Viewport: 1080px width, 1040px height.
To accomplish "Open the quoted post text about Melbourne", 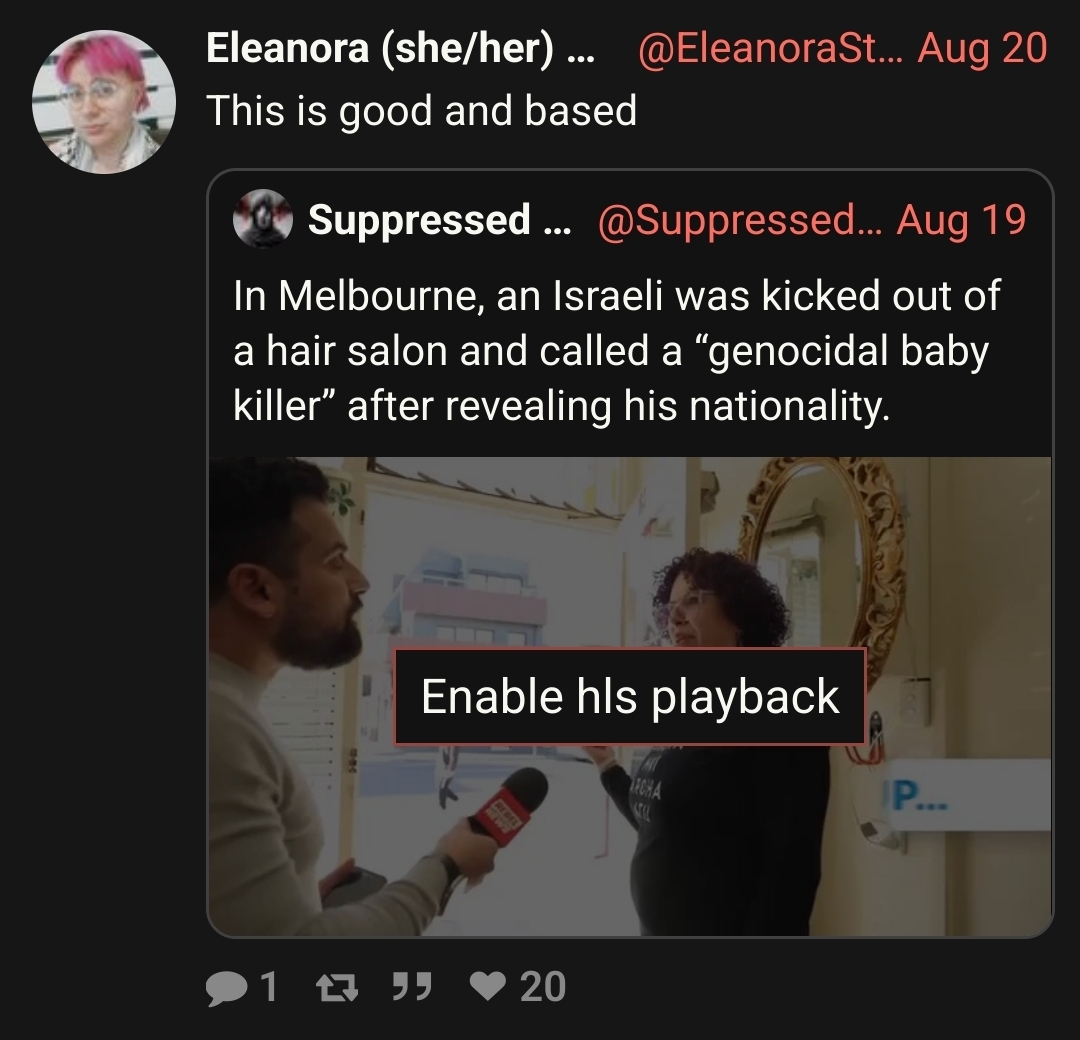I will [616, 351].
